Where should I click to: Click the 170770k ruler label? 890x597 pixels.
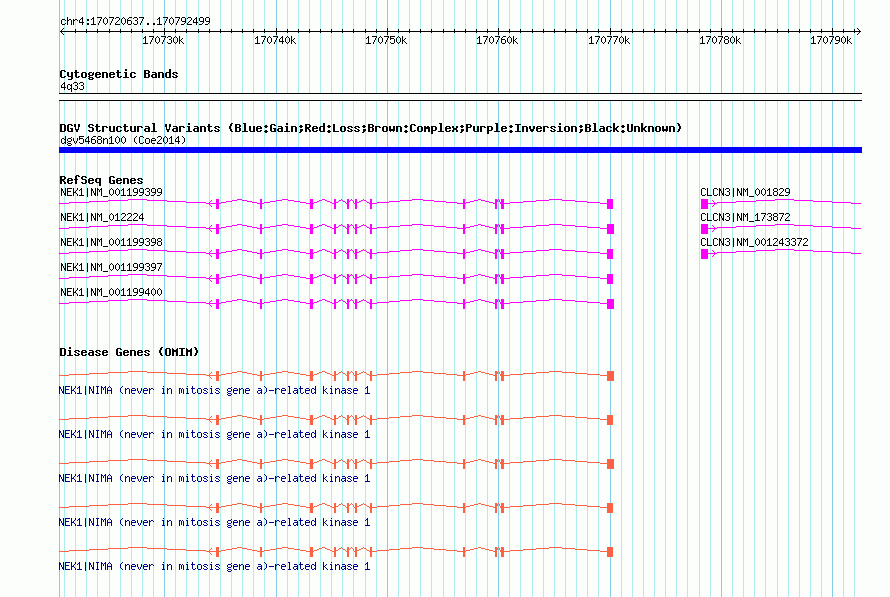(x=609, y=41)
